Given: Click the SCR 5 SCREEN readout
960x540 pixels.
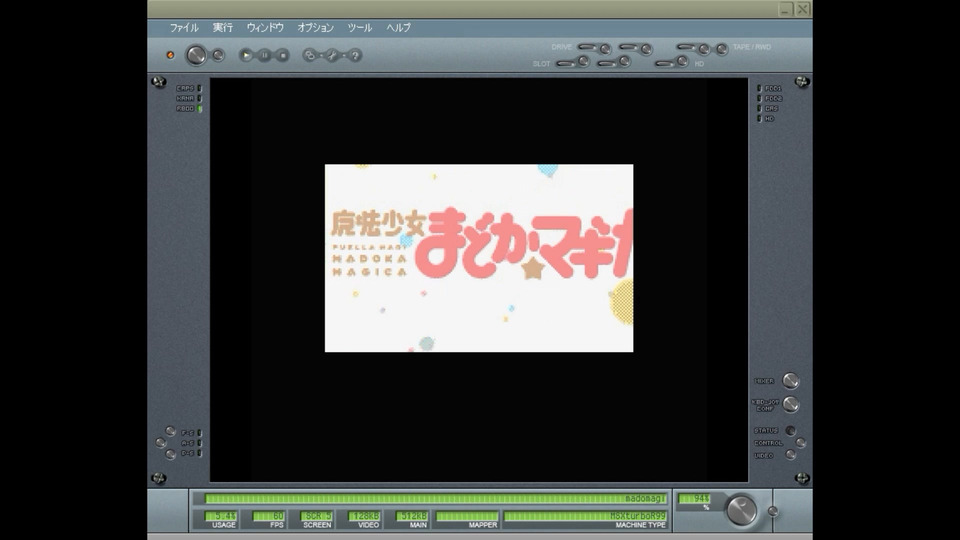Looking at the screenshot, I should click(317, 516).
